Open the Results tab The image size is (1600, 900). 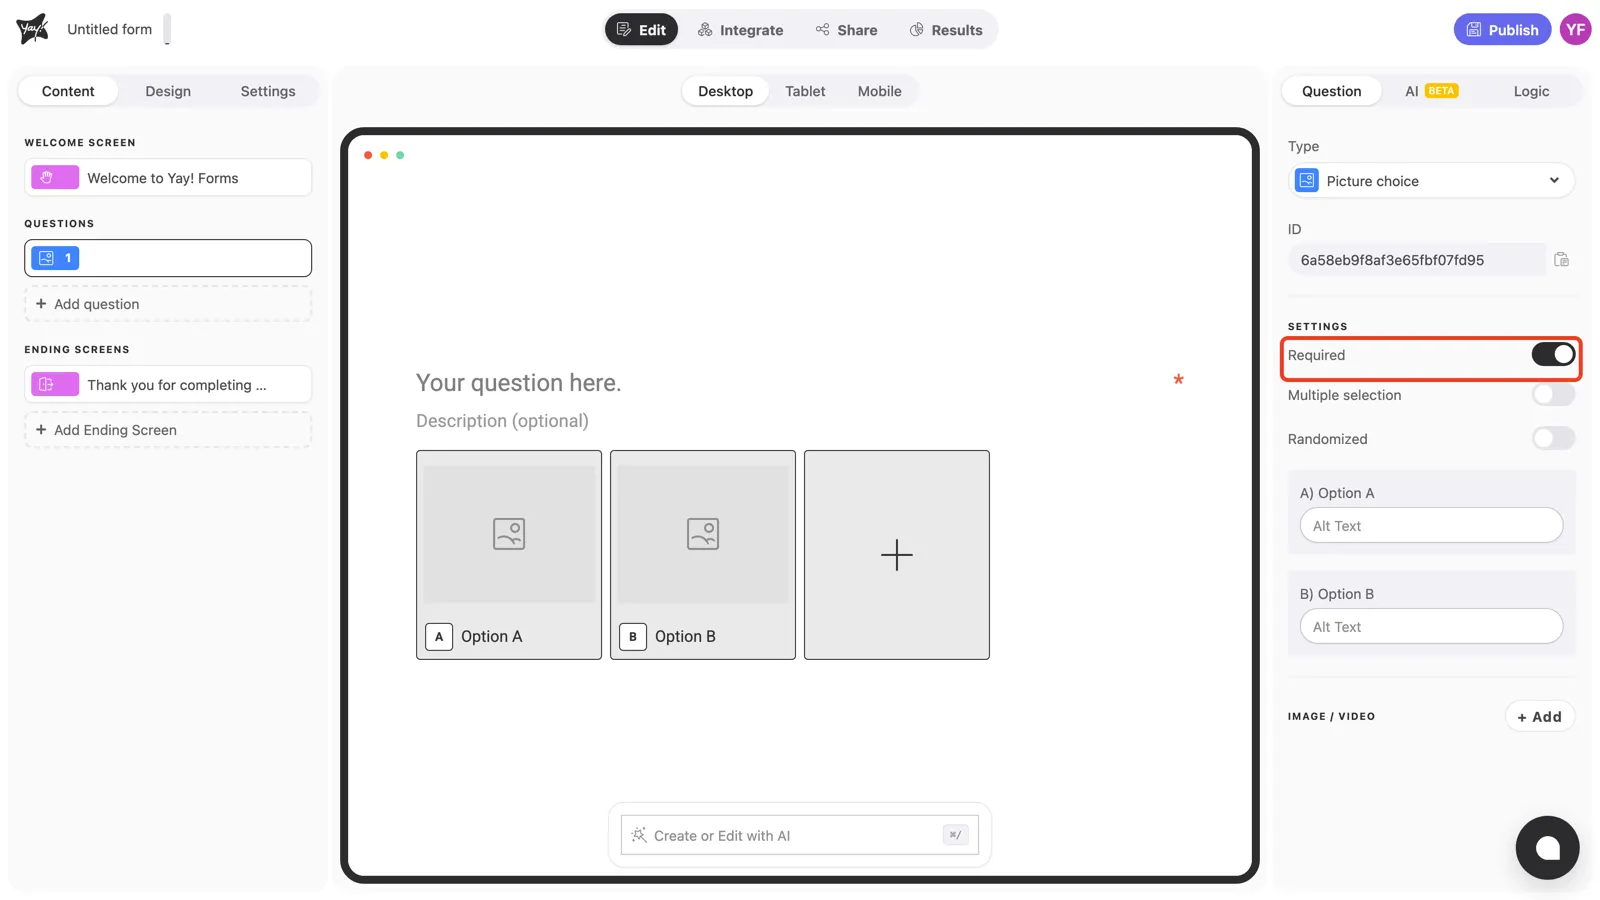tap(946, 30)
